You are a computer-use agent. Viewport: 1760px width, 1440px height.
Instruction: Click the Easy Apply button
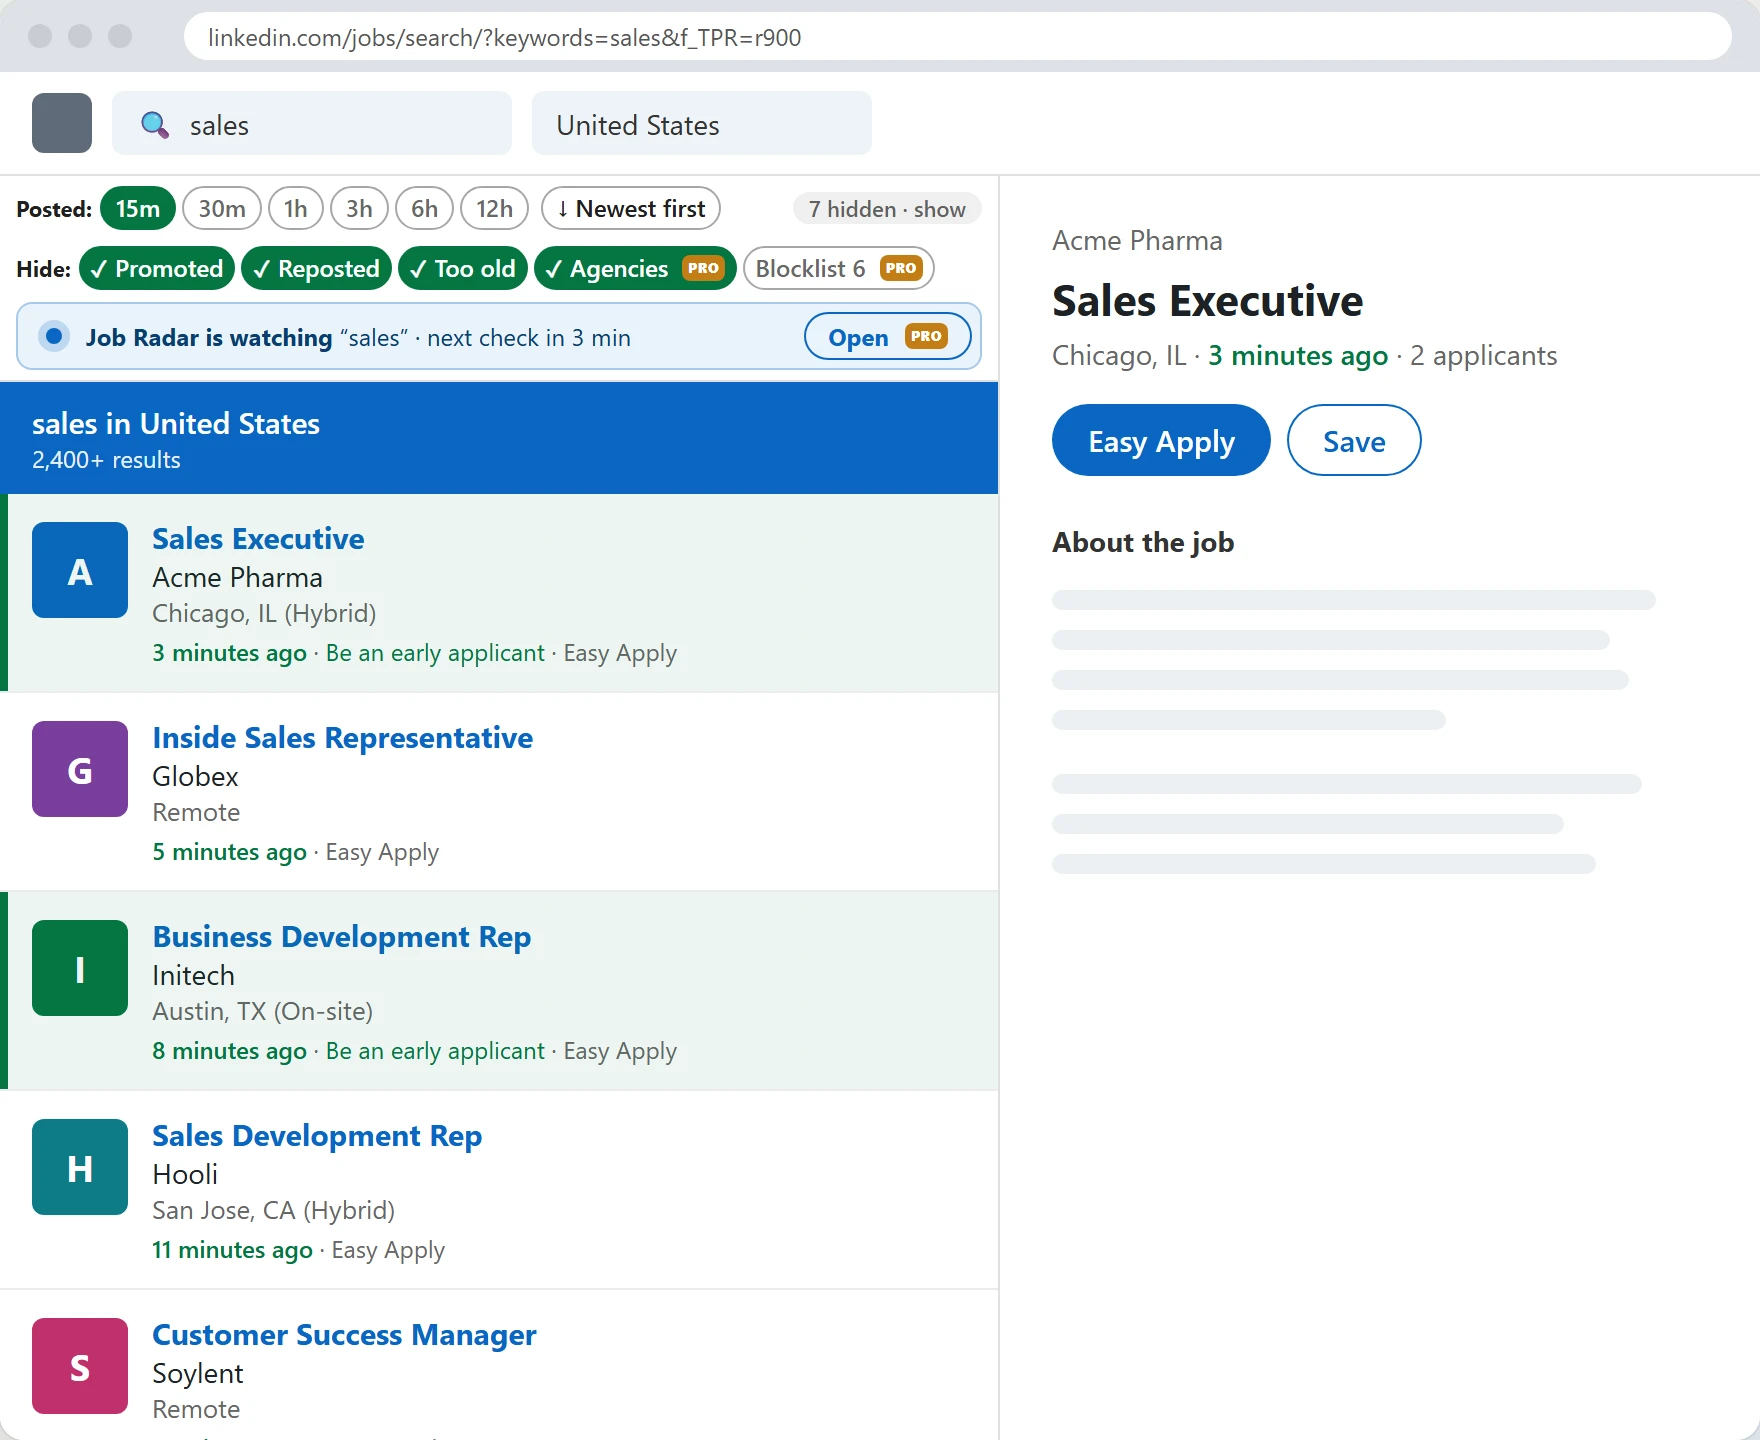point(1162,440)
